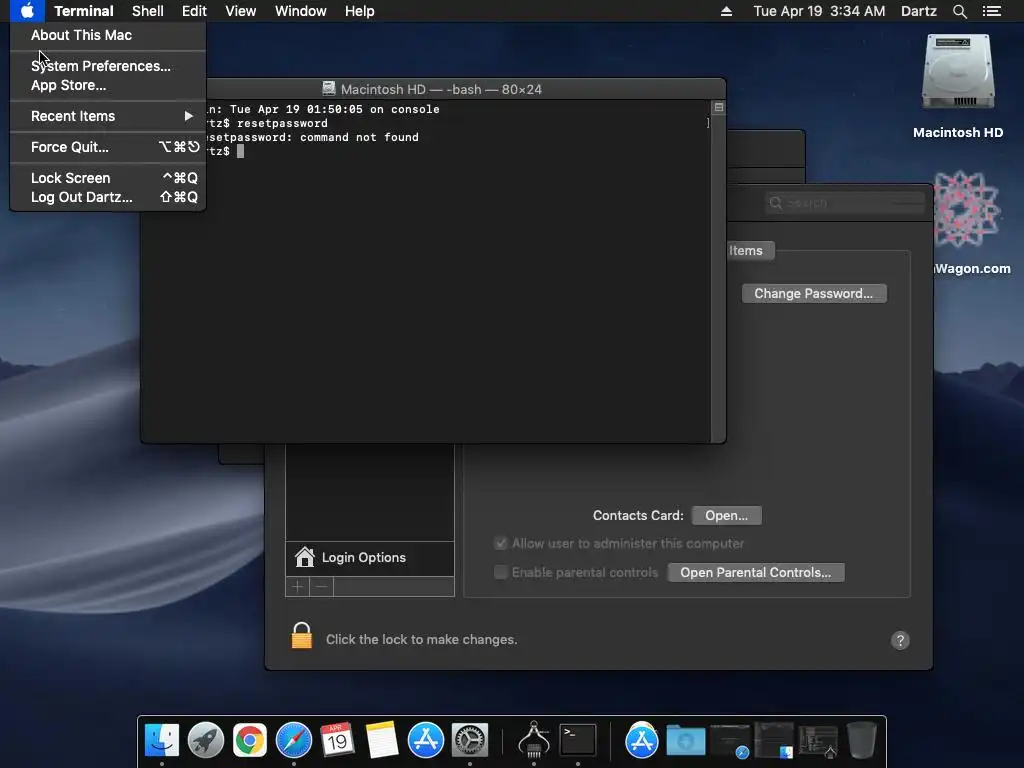
Task: Open the Edit menu
Action: tap(194, 11)
